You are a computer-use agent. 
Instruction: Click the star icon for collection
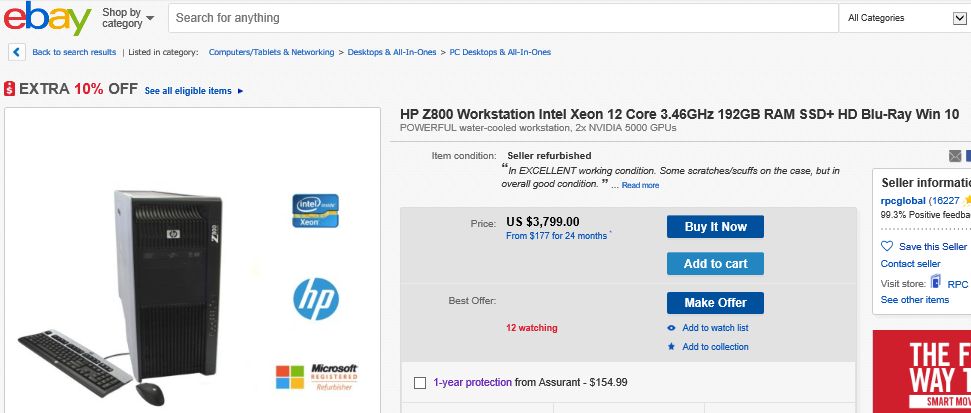click(671, 347)
